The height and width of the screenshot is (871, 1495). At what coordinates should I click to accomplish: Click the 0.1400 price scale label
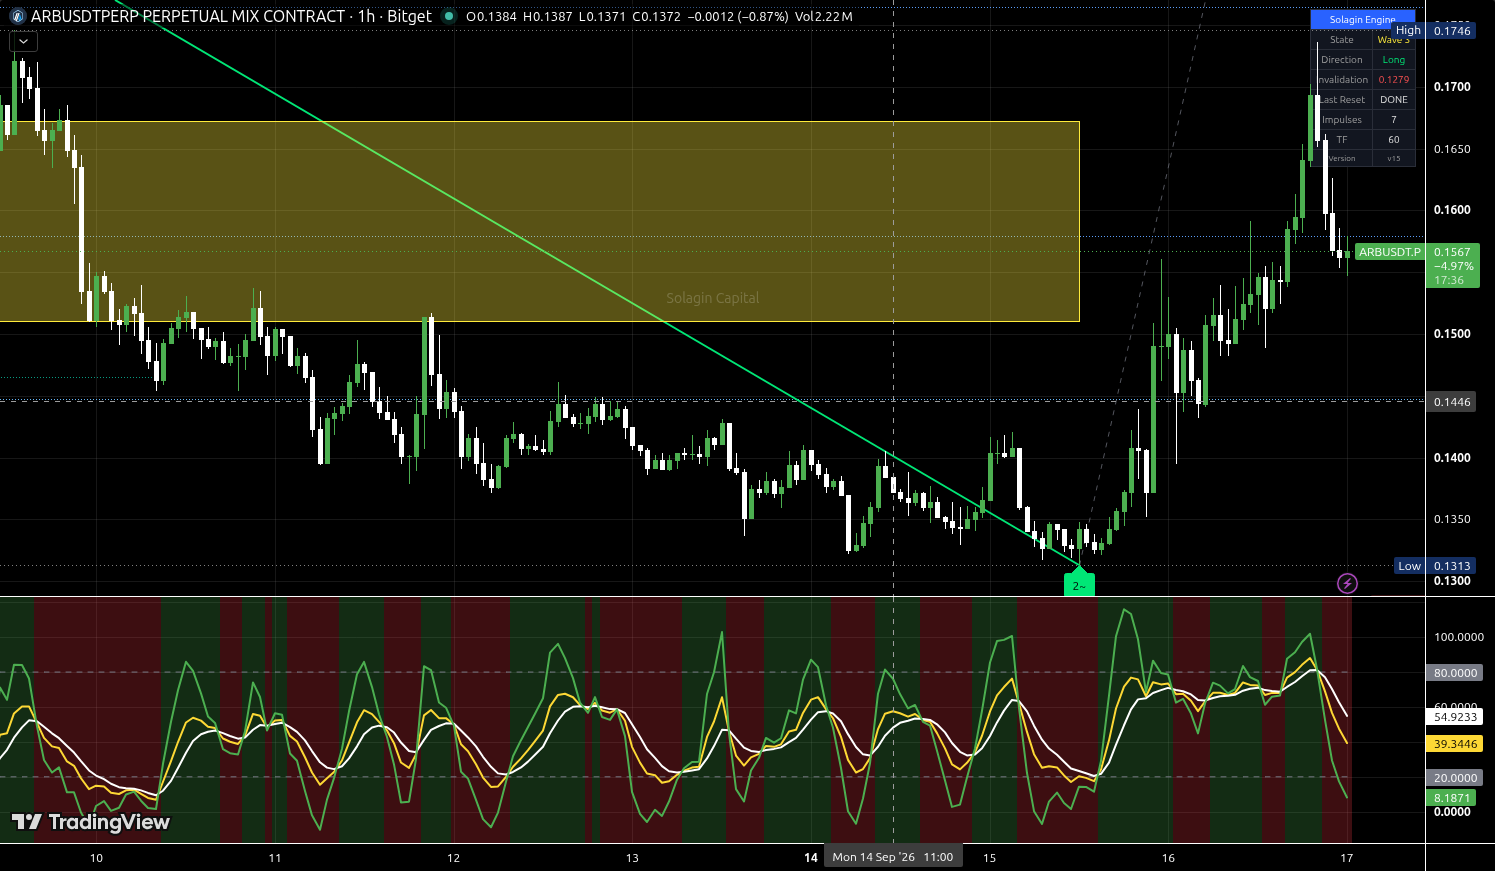click(x=1452, y=458)
